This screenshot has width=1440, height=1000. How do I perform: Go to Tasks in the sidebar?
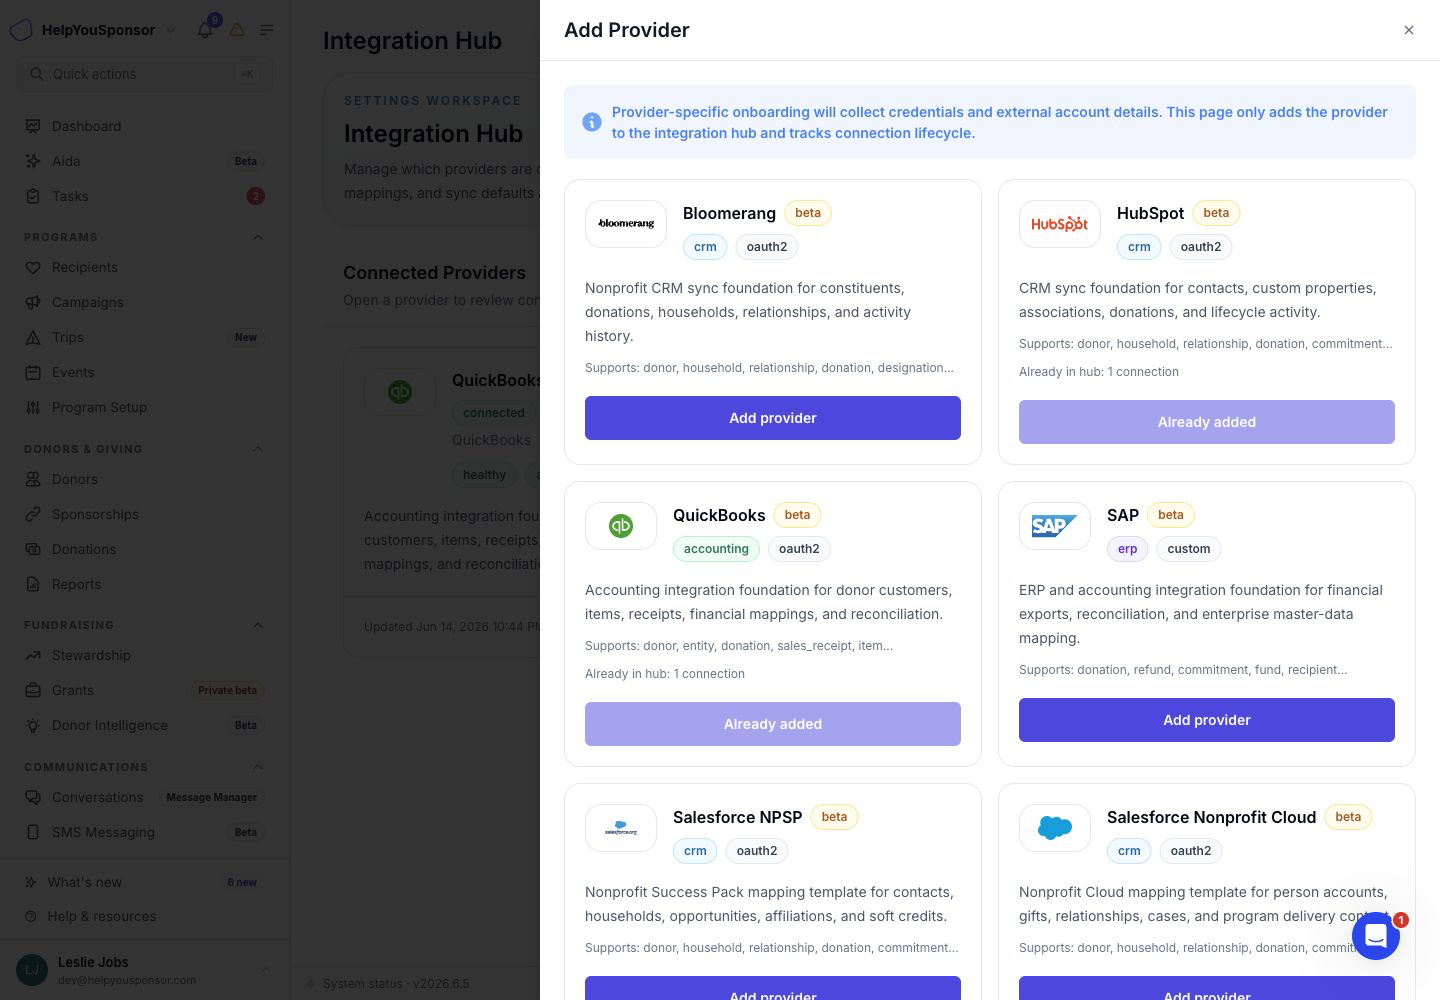(x=145, y=196)
